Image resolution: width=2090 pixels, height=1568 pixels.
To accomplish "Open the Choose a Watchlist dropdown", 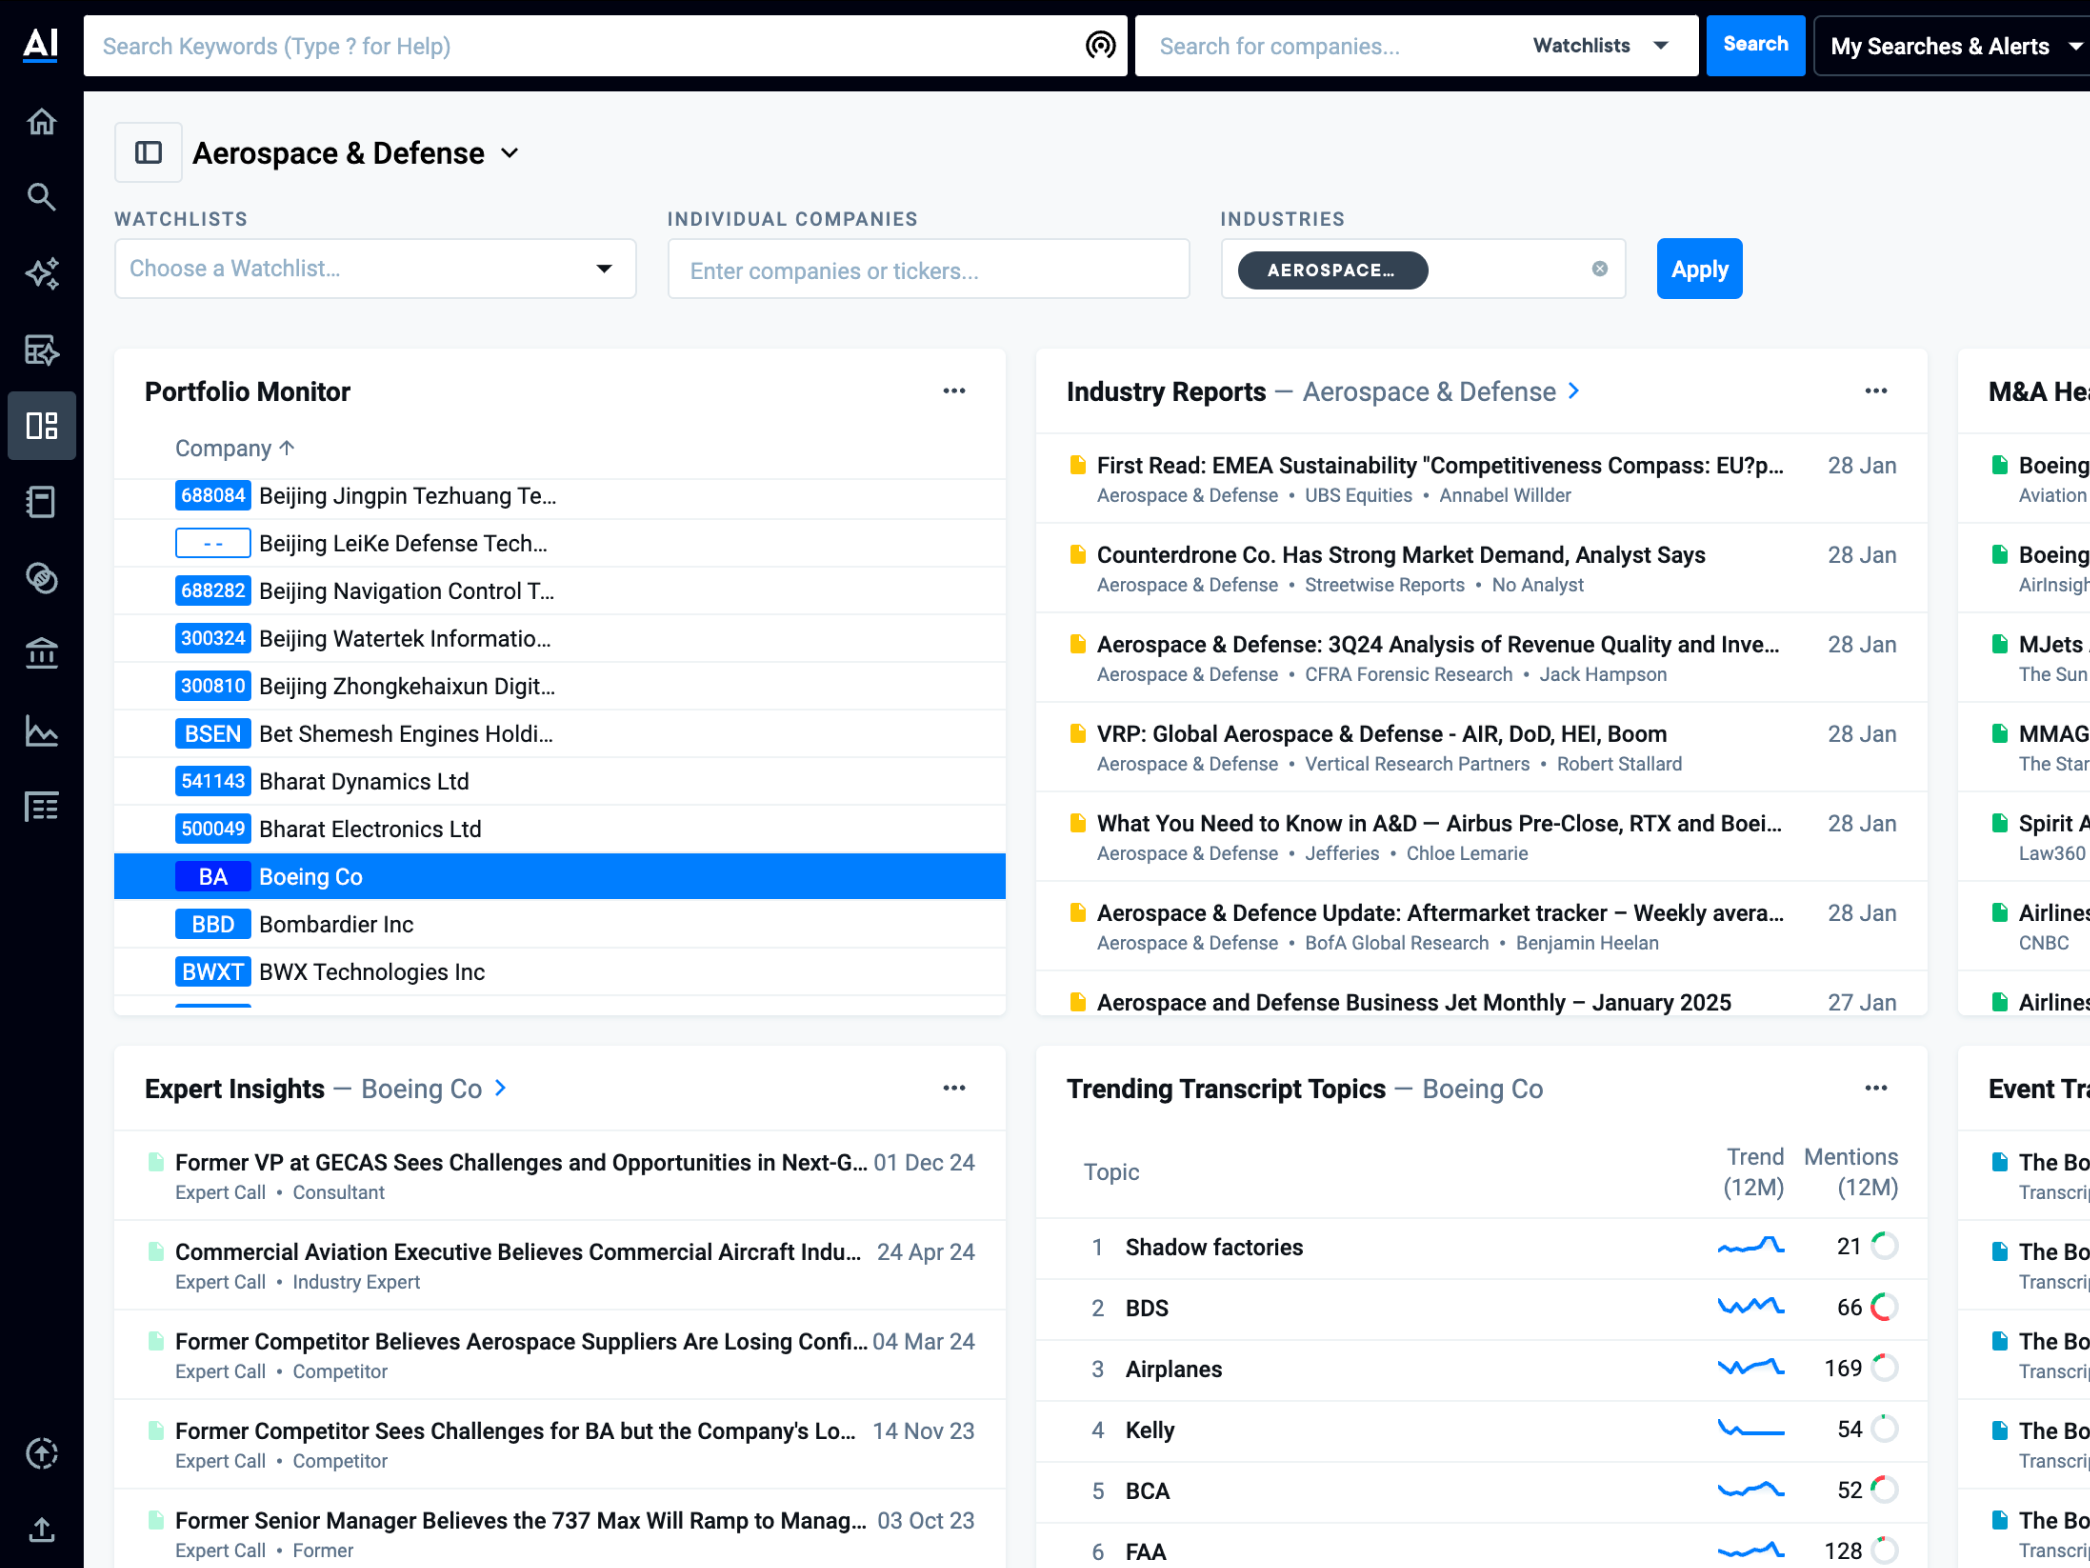I will point(375,268).
